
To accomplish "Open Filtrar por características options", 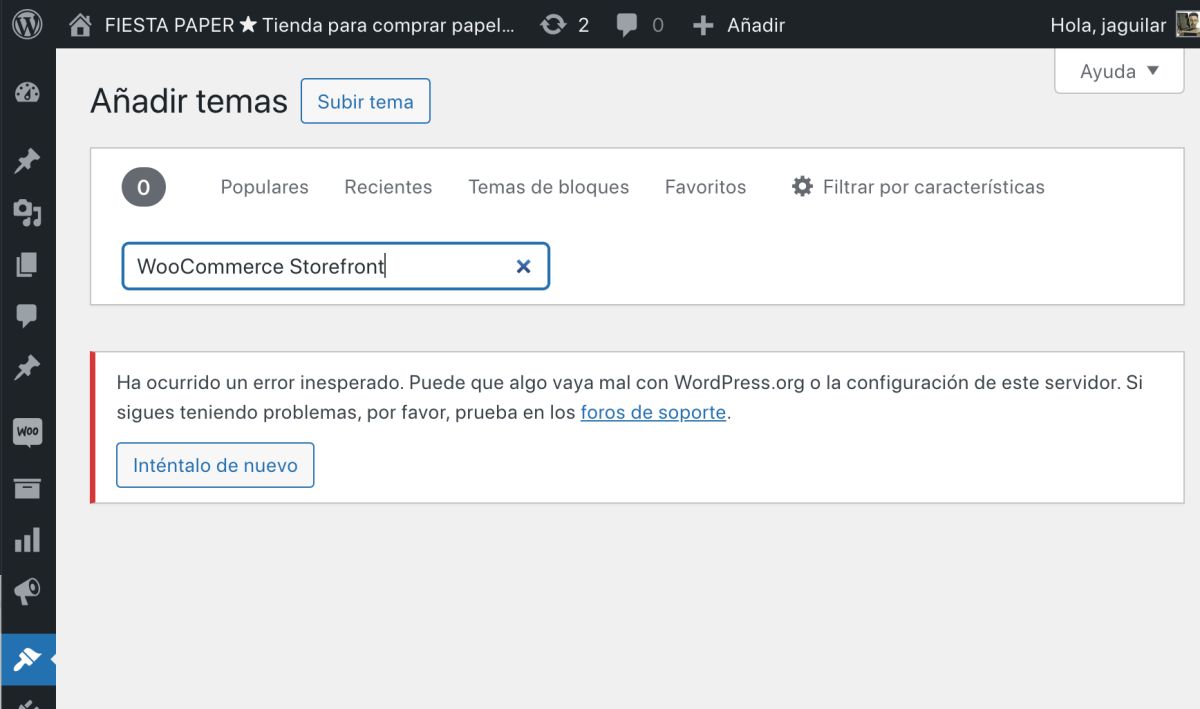I will point(920,186).
